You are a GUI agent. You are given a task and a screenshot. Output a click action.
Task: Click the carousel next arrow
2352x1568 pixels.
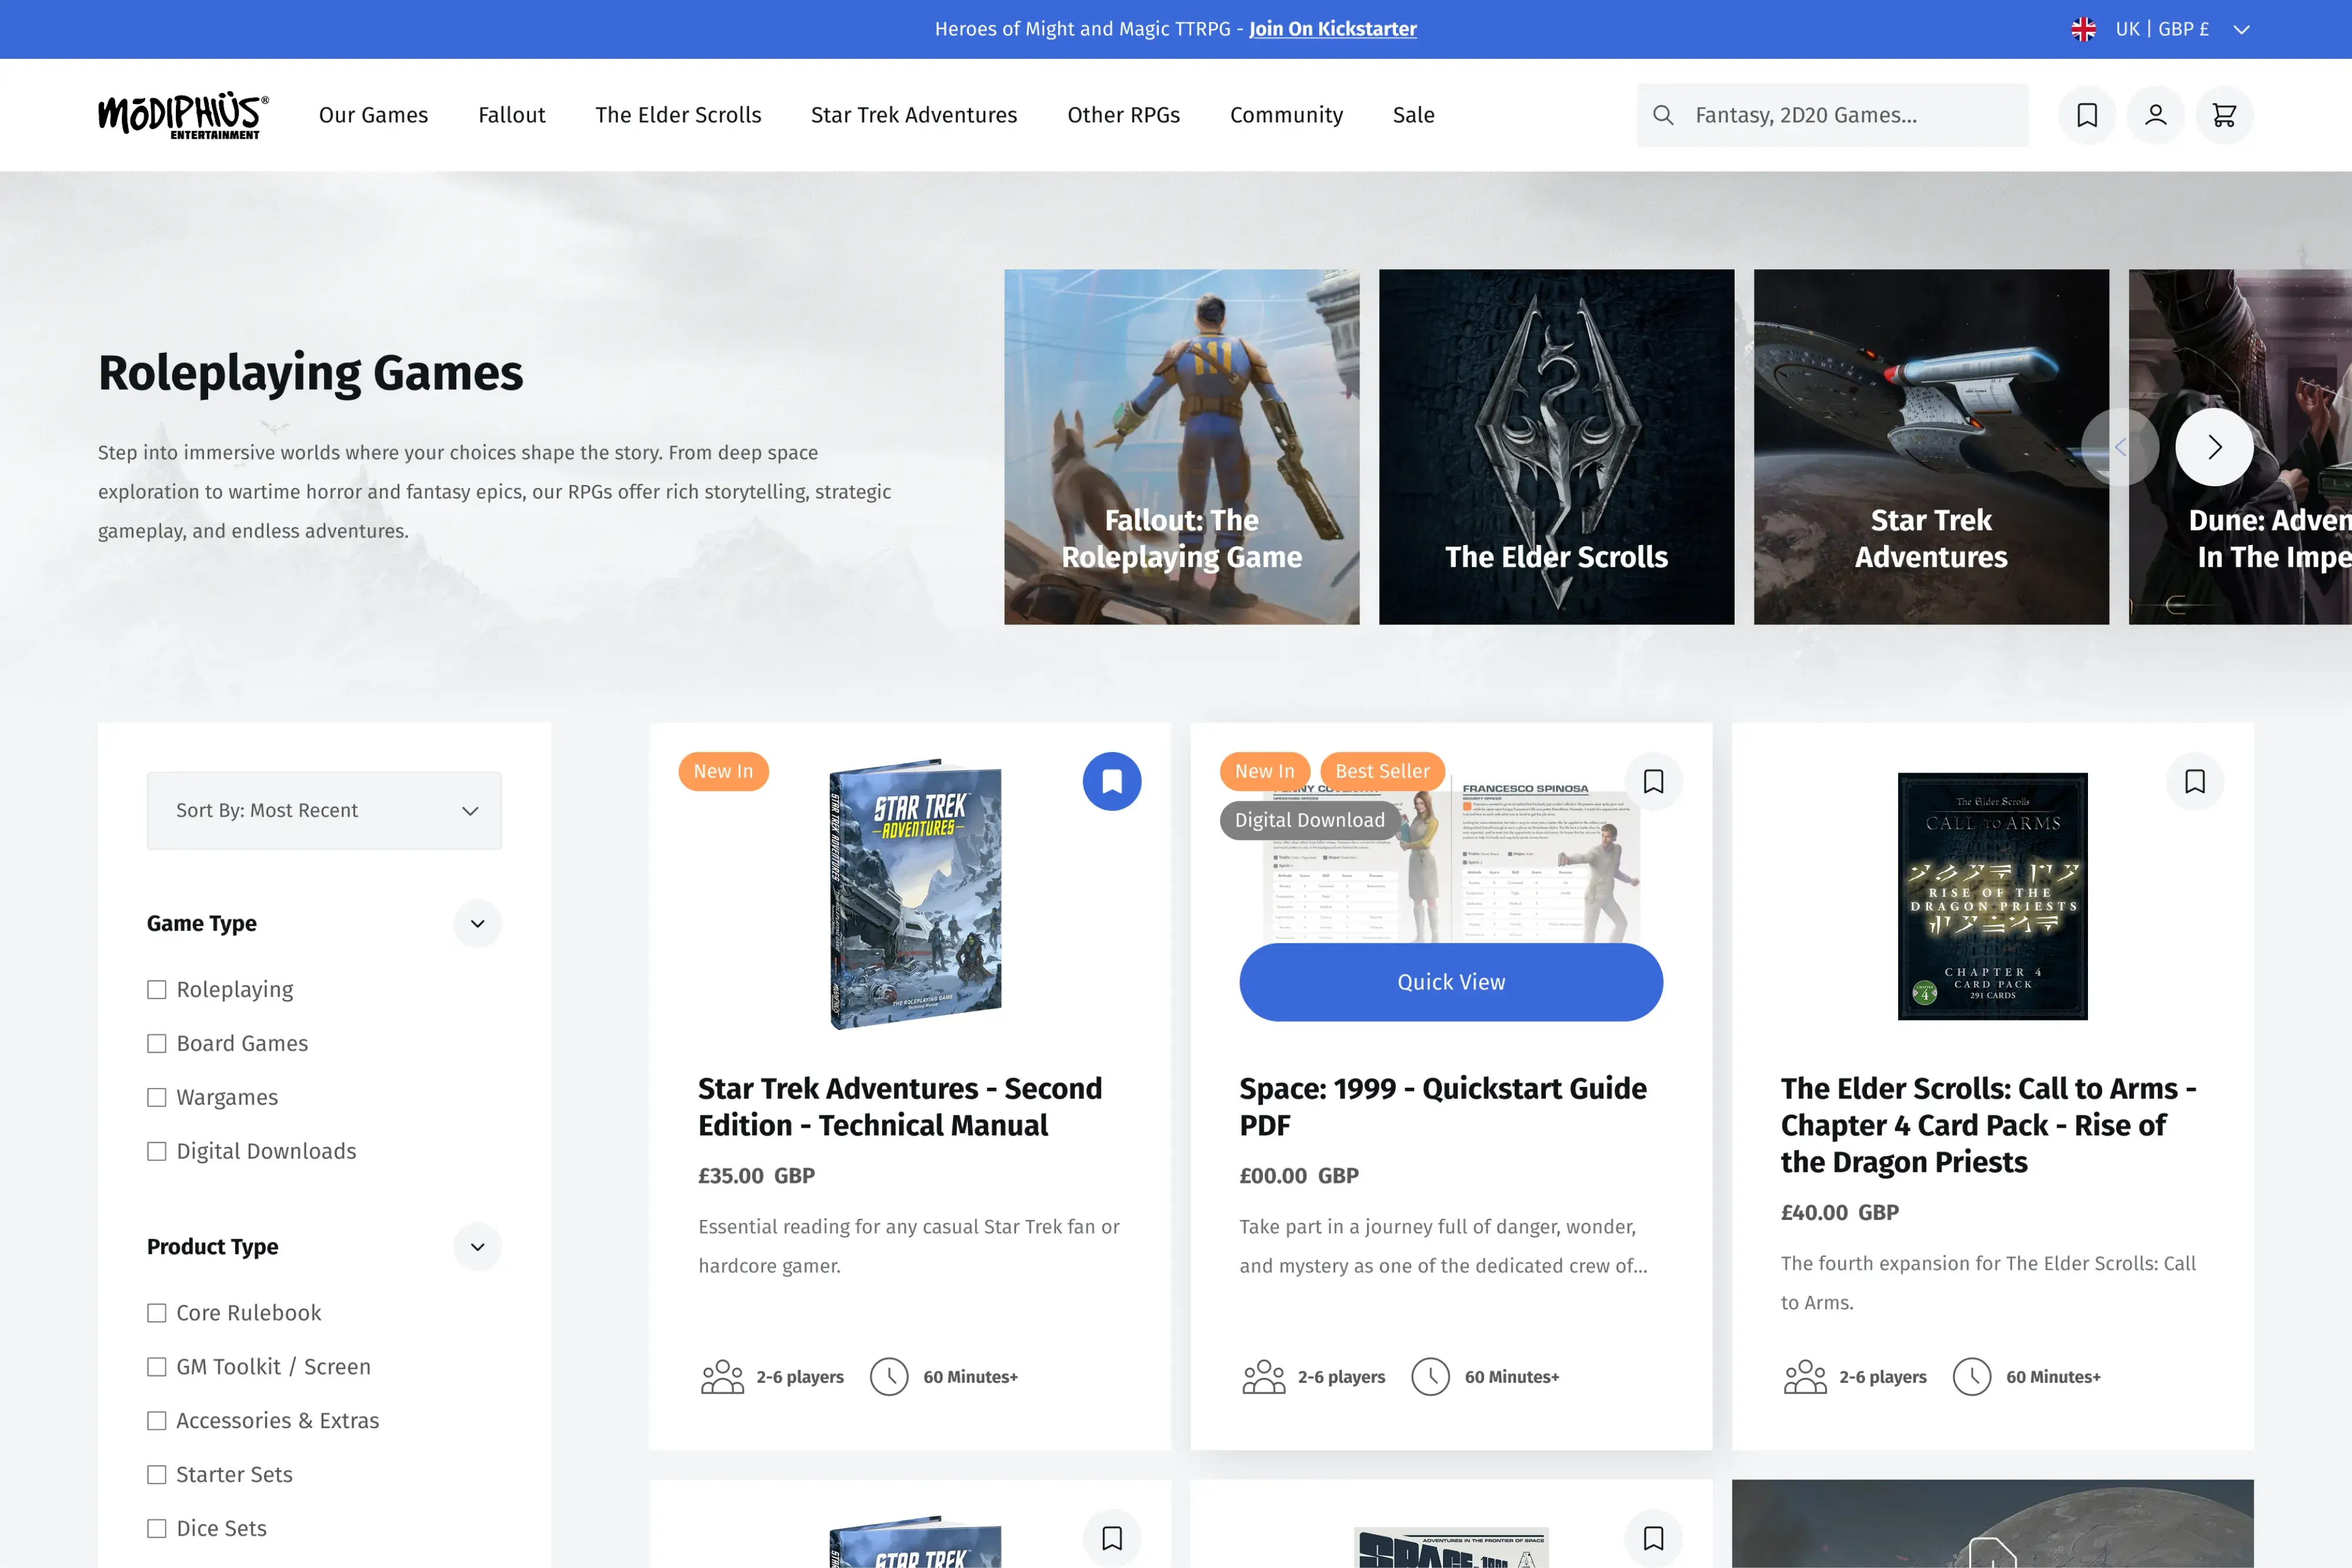[2214, 447]
